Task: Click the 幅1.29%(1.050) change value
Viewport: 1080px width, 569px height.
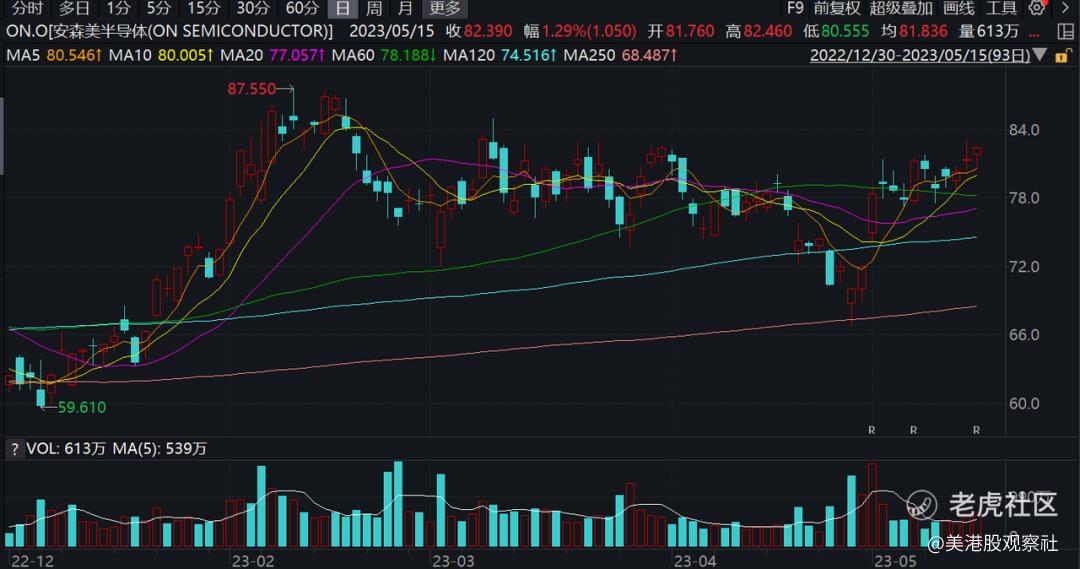Action: pyautogui.click(x=580, y=31)
